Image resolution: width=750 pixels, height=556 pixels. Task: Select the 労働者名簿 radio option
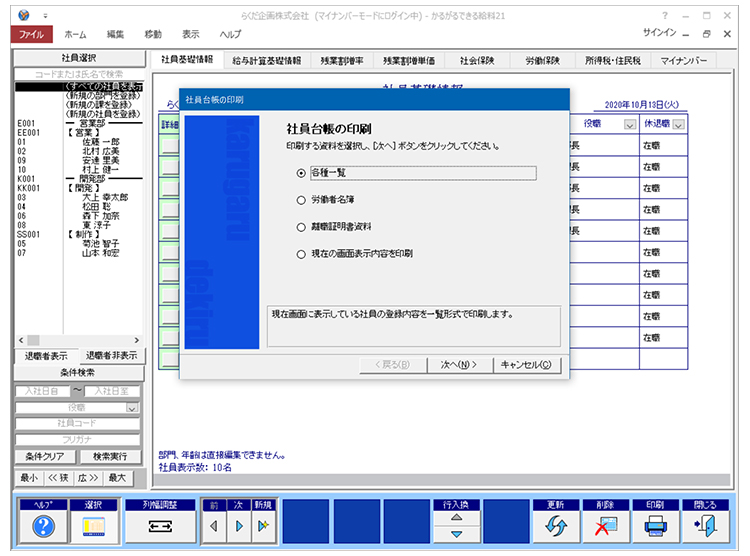(301, 200)
